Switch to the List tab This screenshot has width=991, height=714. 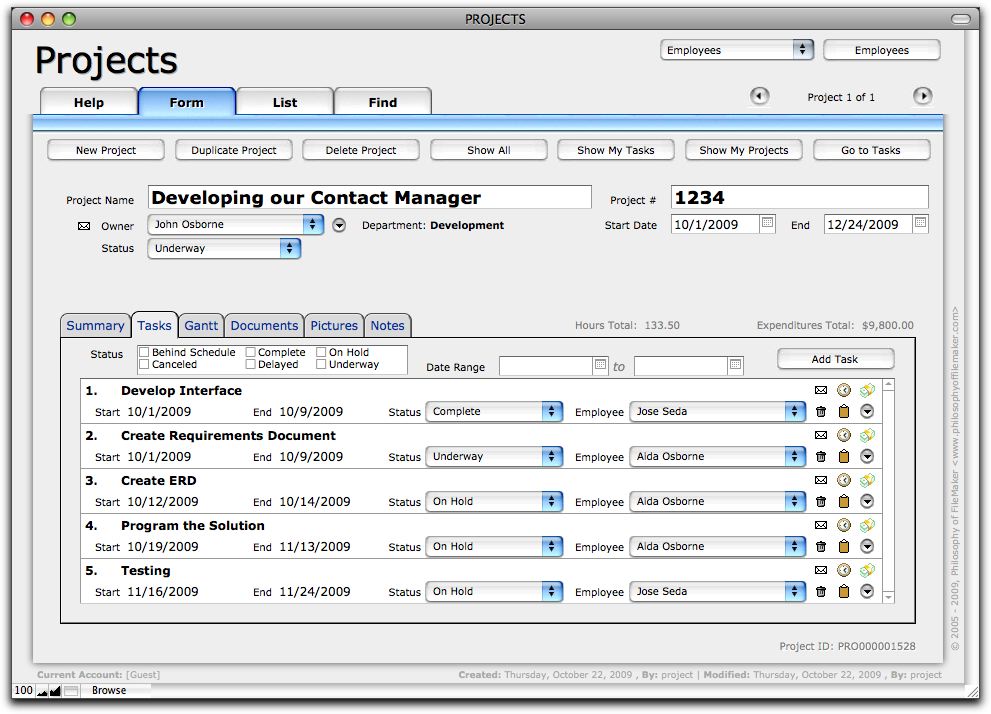pos(284,102)
